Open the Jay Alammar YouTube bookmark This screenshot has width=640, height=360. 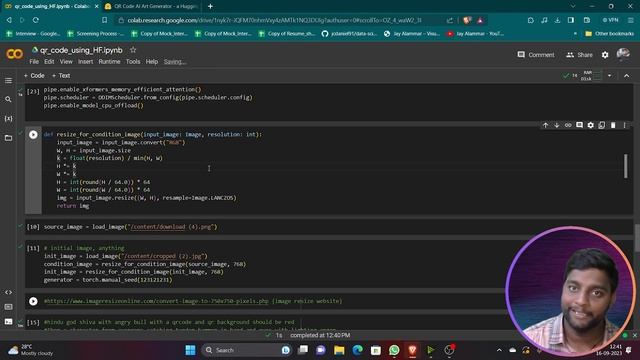[x=475, y=33]
